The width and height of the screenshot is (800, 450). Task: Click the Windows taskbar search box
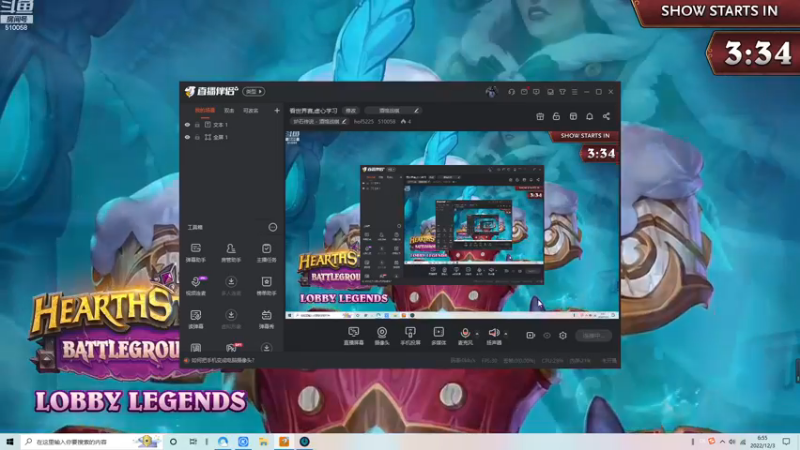pos(91,442)
